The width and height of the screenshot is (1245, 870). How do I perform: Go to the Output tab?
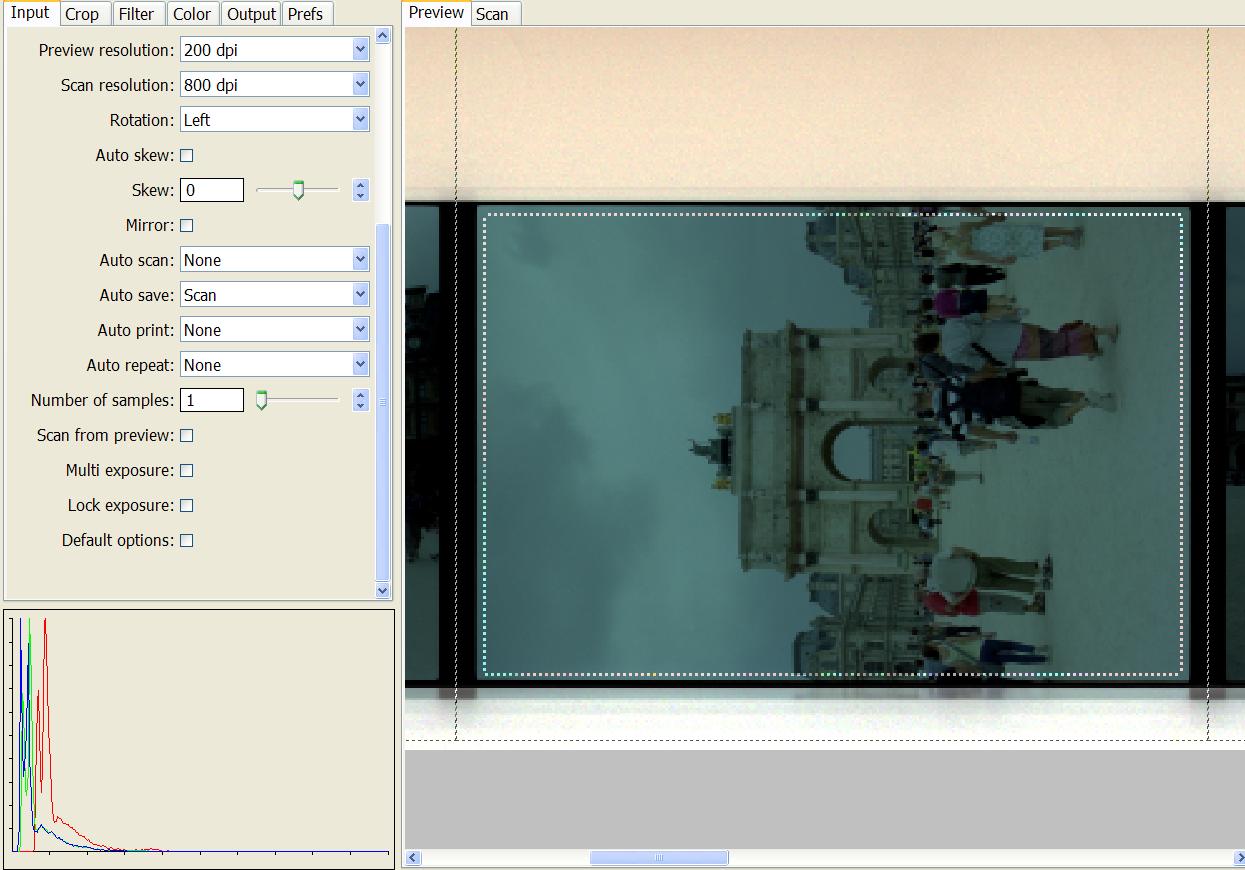click(x=251, y=14)
